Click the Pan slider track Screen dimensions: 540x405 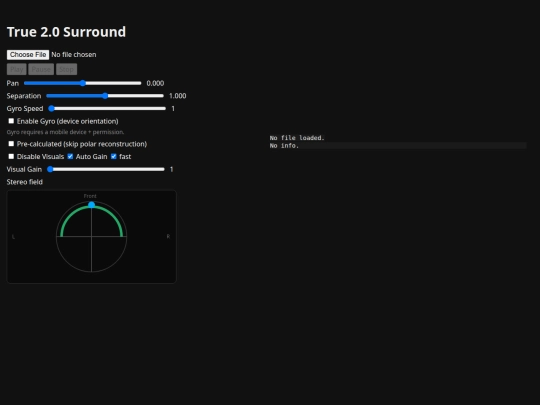83,83
